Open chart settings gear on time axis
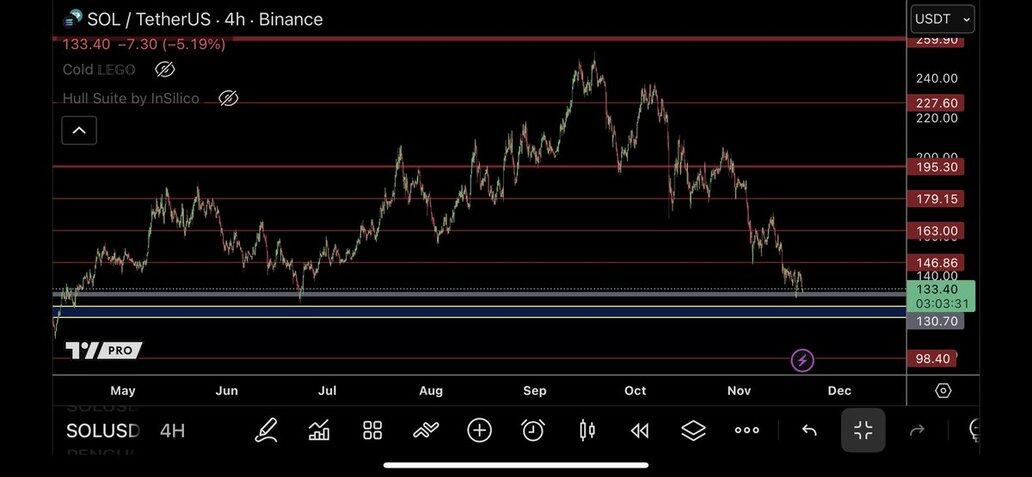Screen dimensions: 1032x477 click(943, 390)
